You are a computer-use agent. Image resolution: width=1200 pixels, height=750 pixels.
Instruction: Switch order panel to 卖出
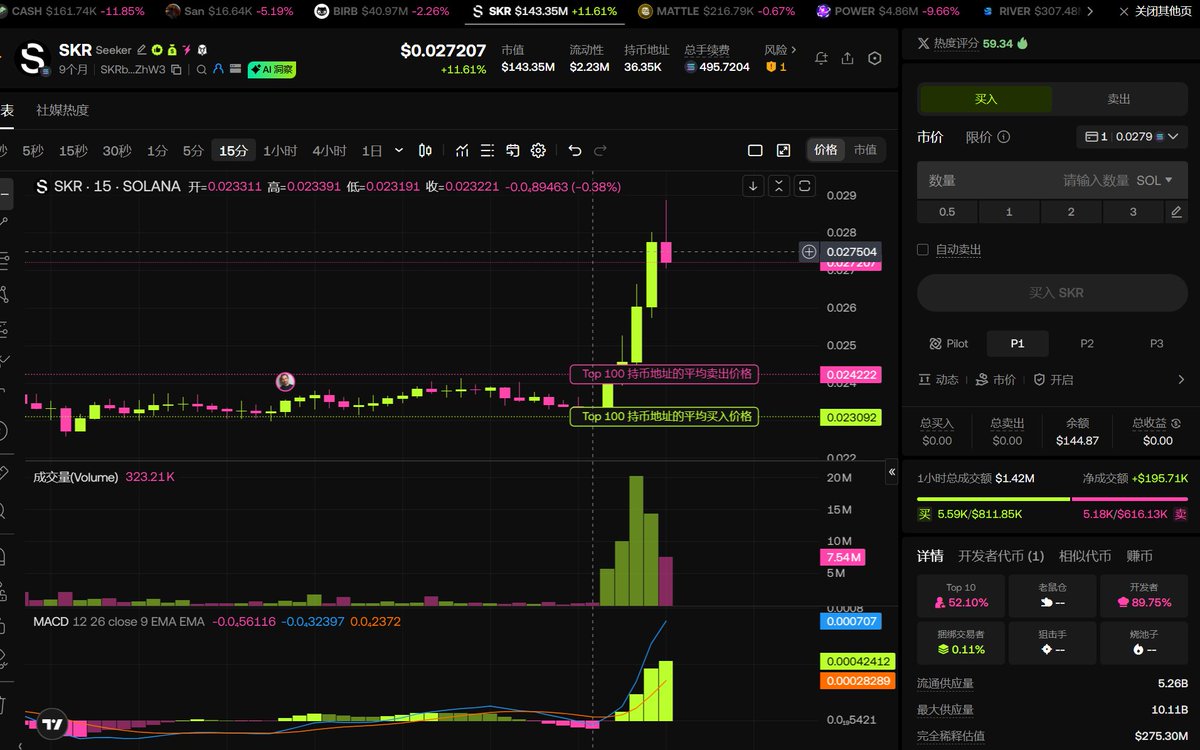(1118, 99)
